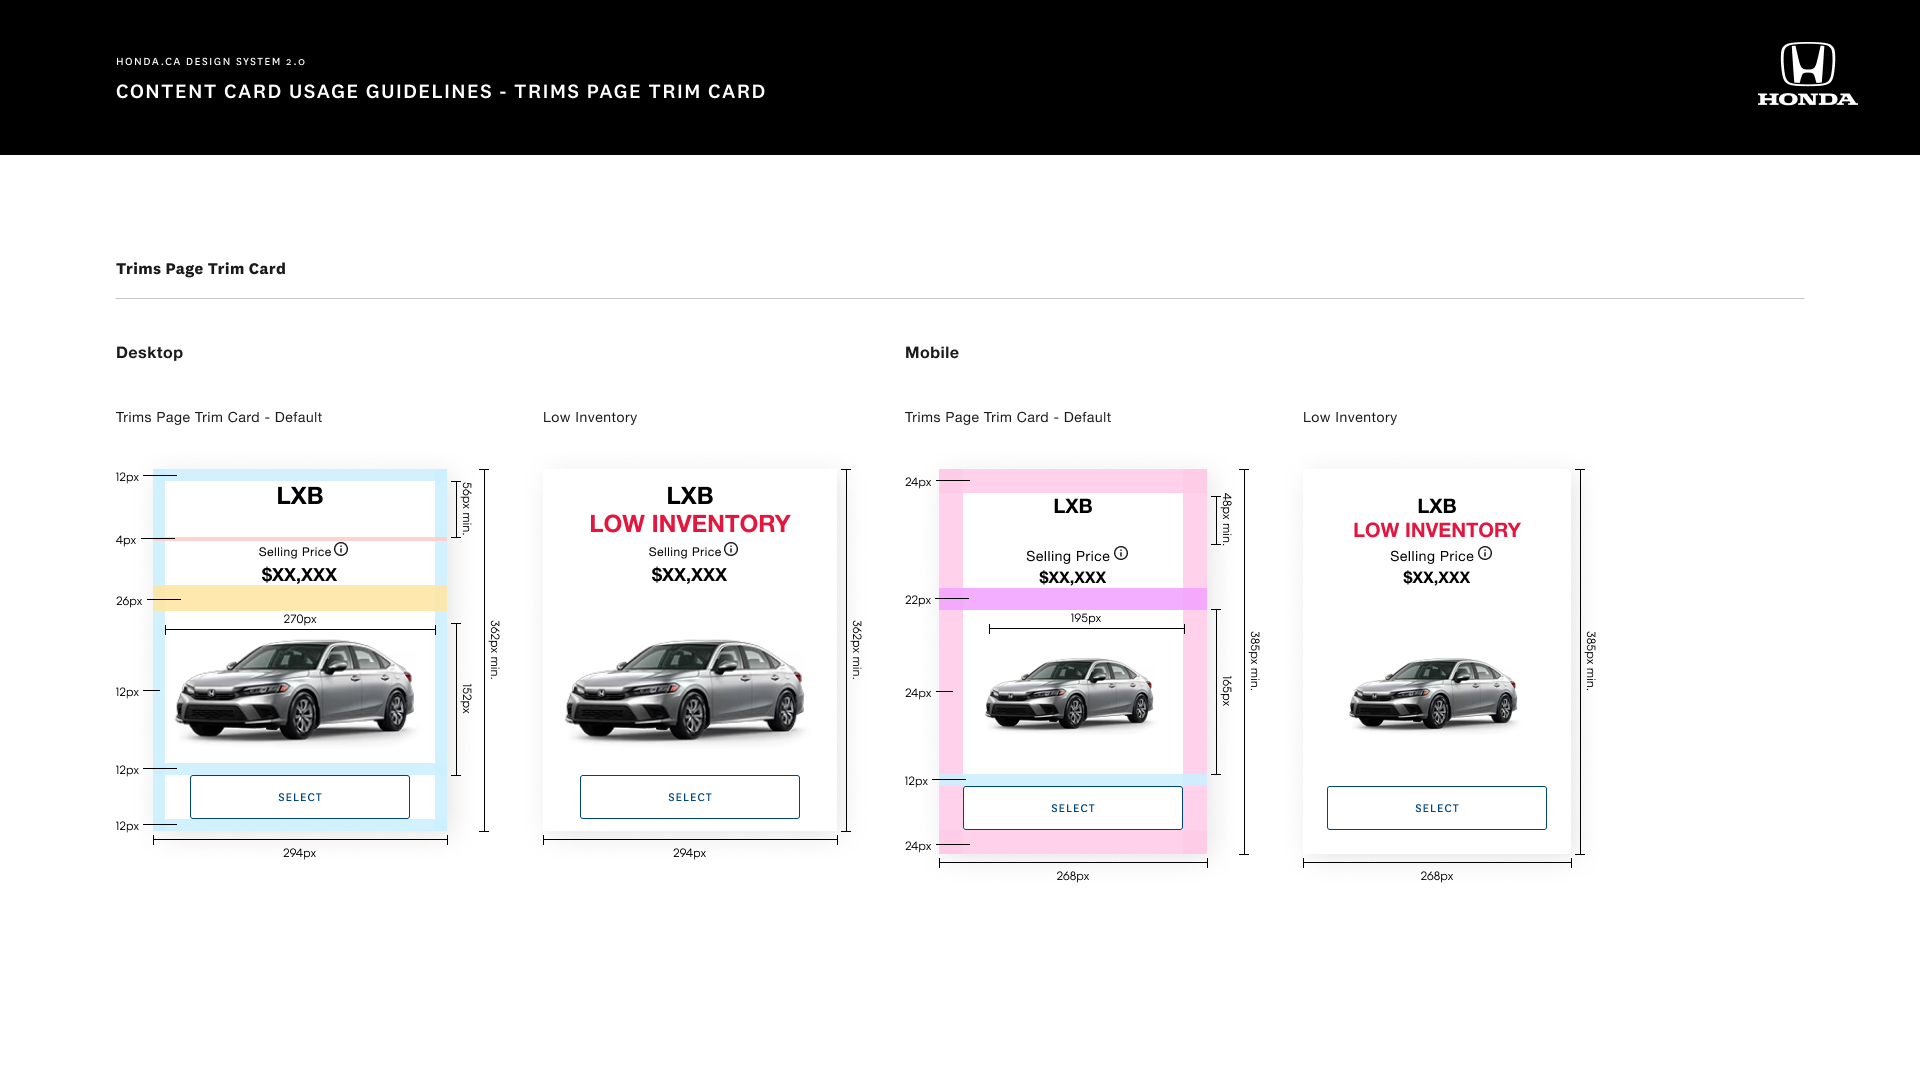The width and height of the screenshot is (1920, 1080).
Task: Click info icon beside Selling Price, desktop default card
Action: coord(341,549)
